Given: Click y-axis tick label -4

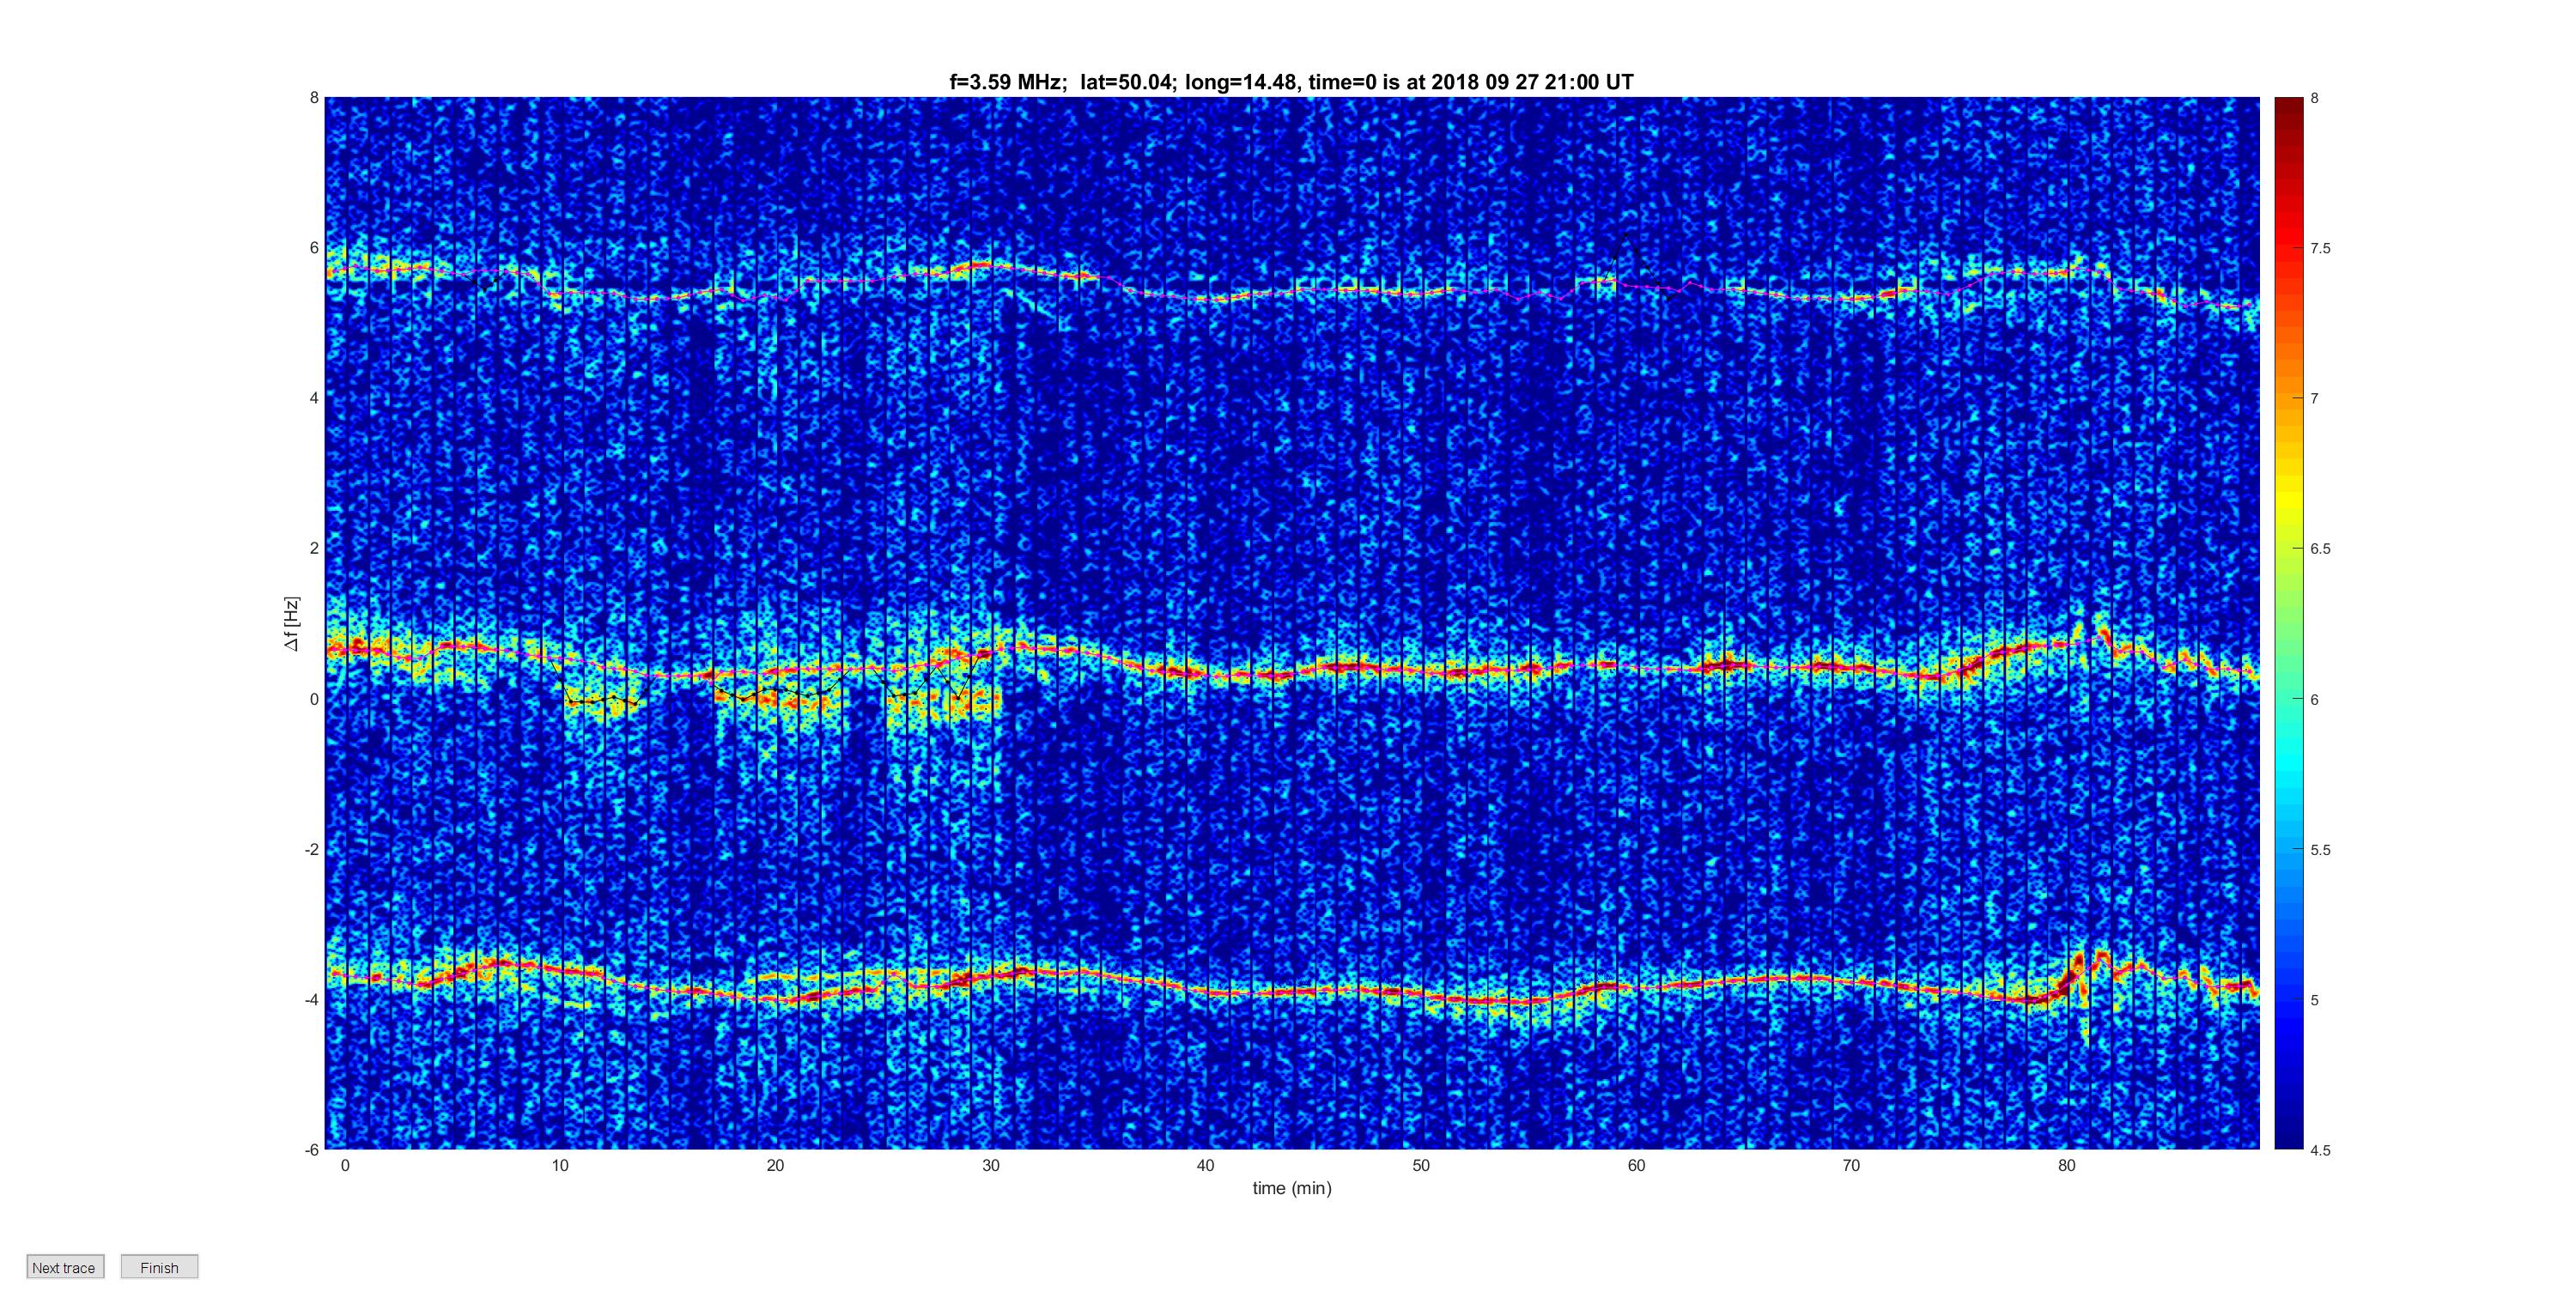Looking at the screenshot, I should pos(312,999).
